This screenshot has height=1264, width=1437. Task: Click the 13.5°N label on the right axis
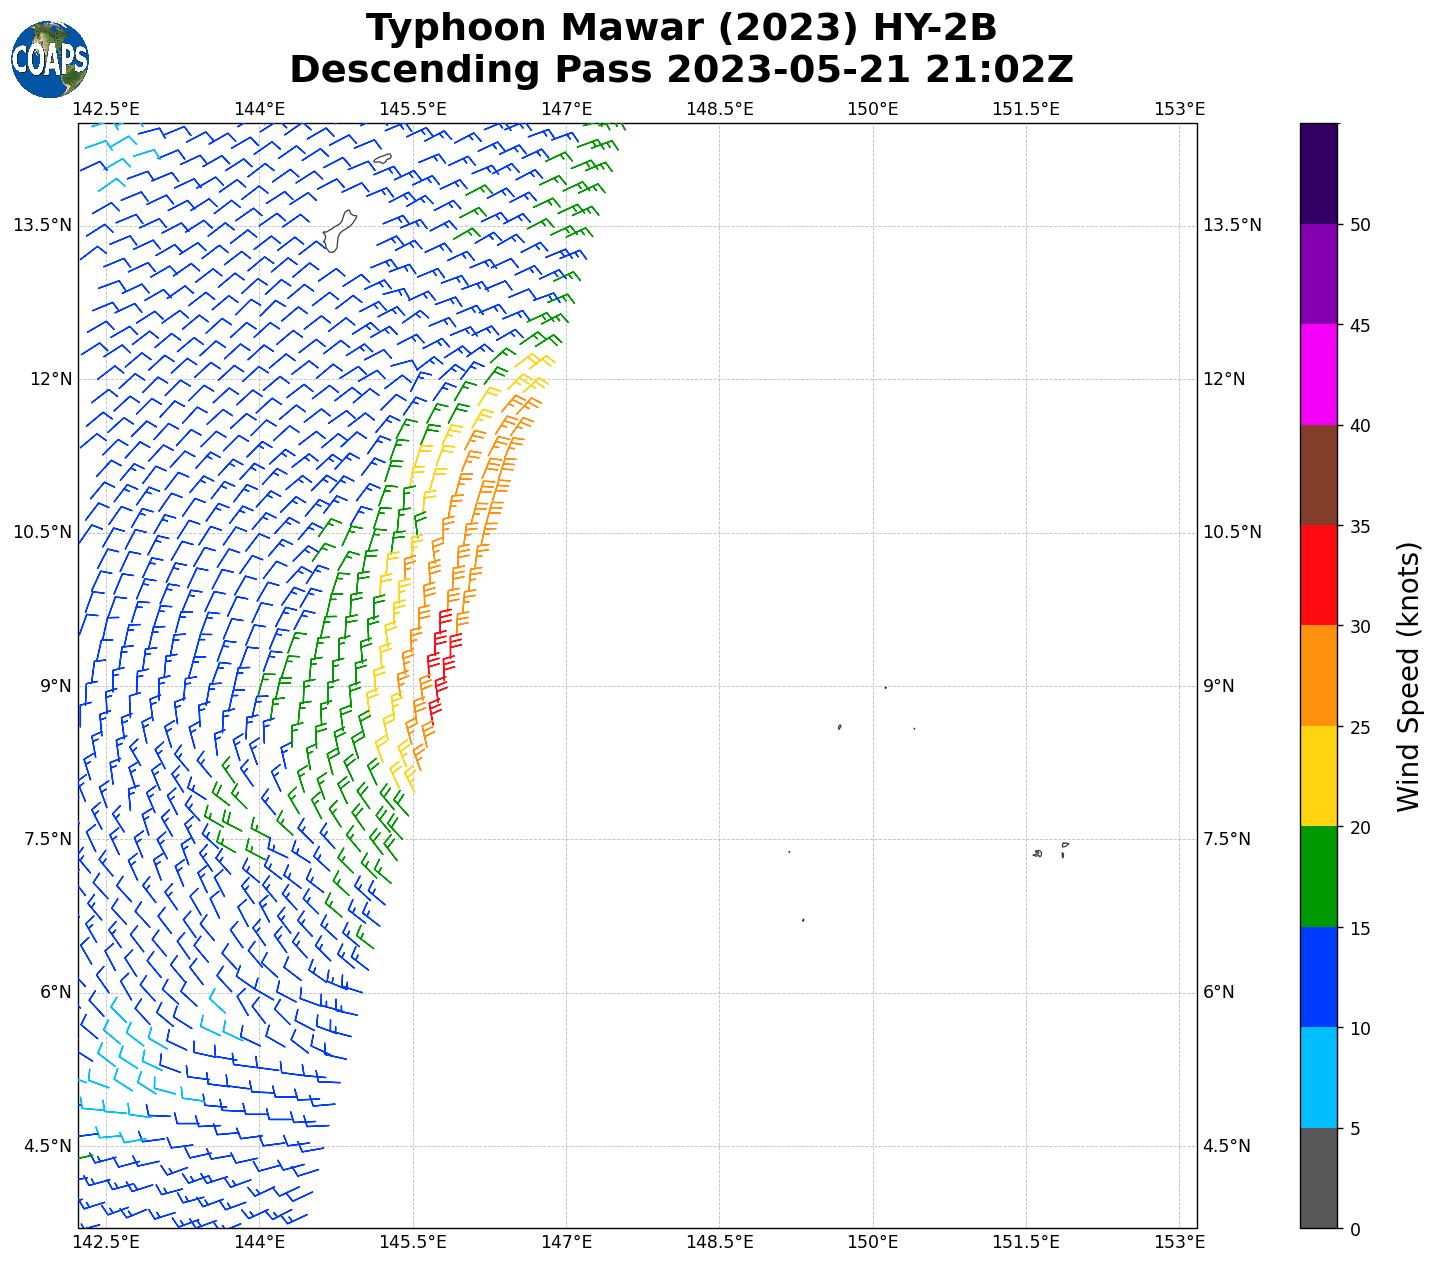pos(1231,225)
